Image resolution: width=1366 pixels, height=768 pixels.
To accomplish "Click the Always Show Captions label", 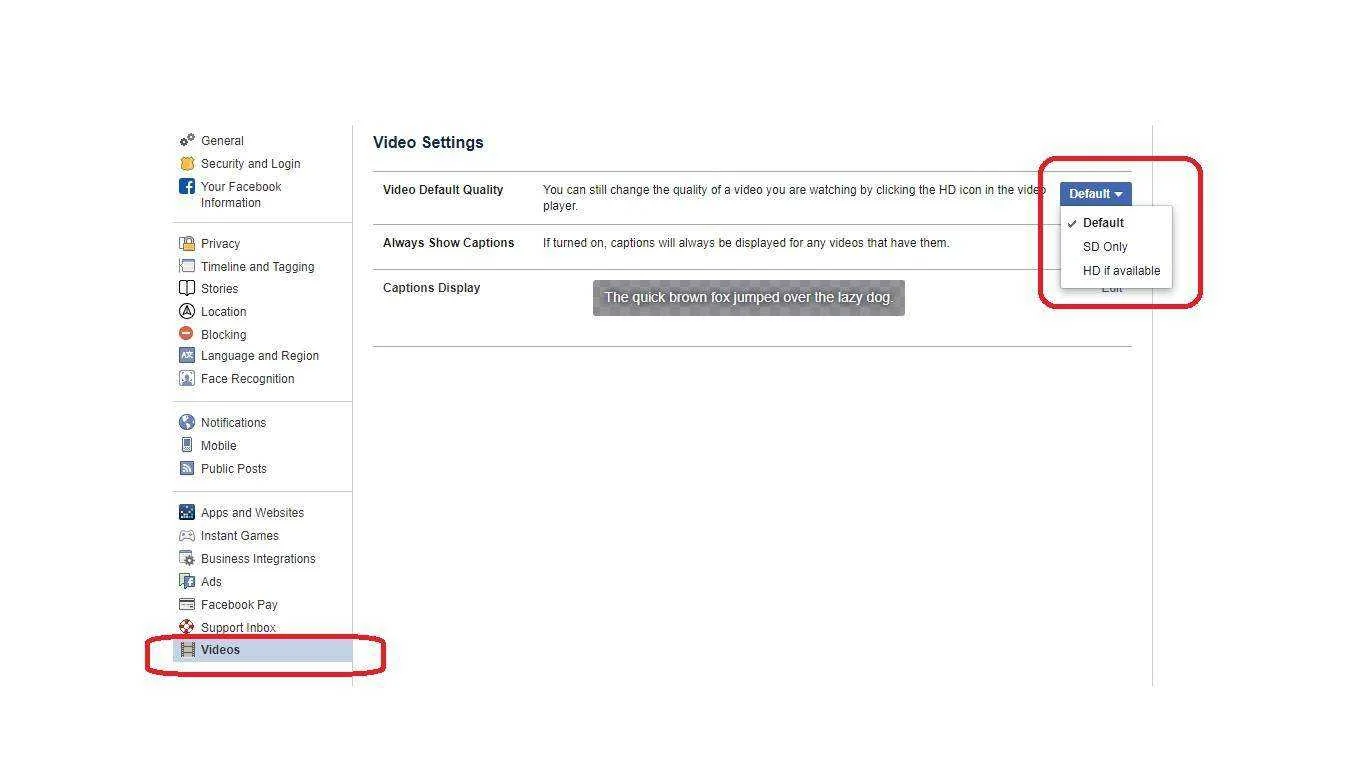I will [449, 243].
